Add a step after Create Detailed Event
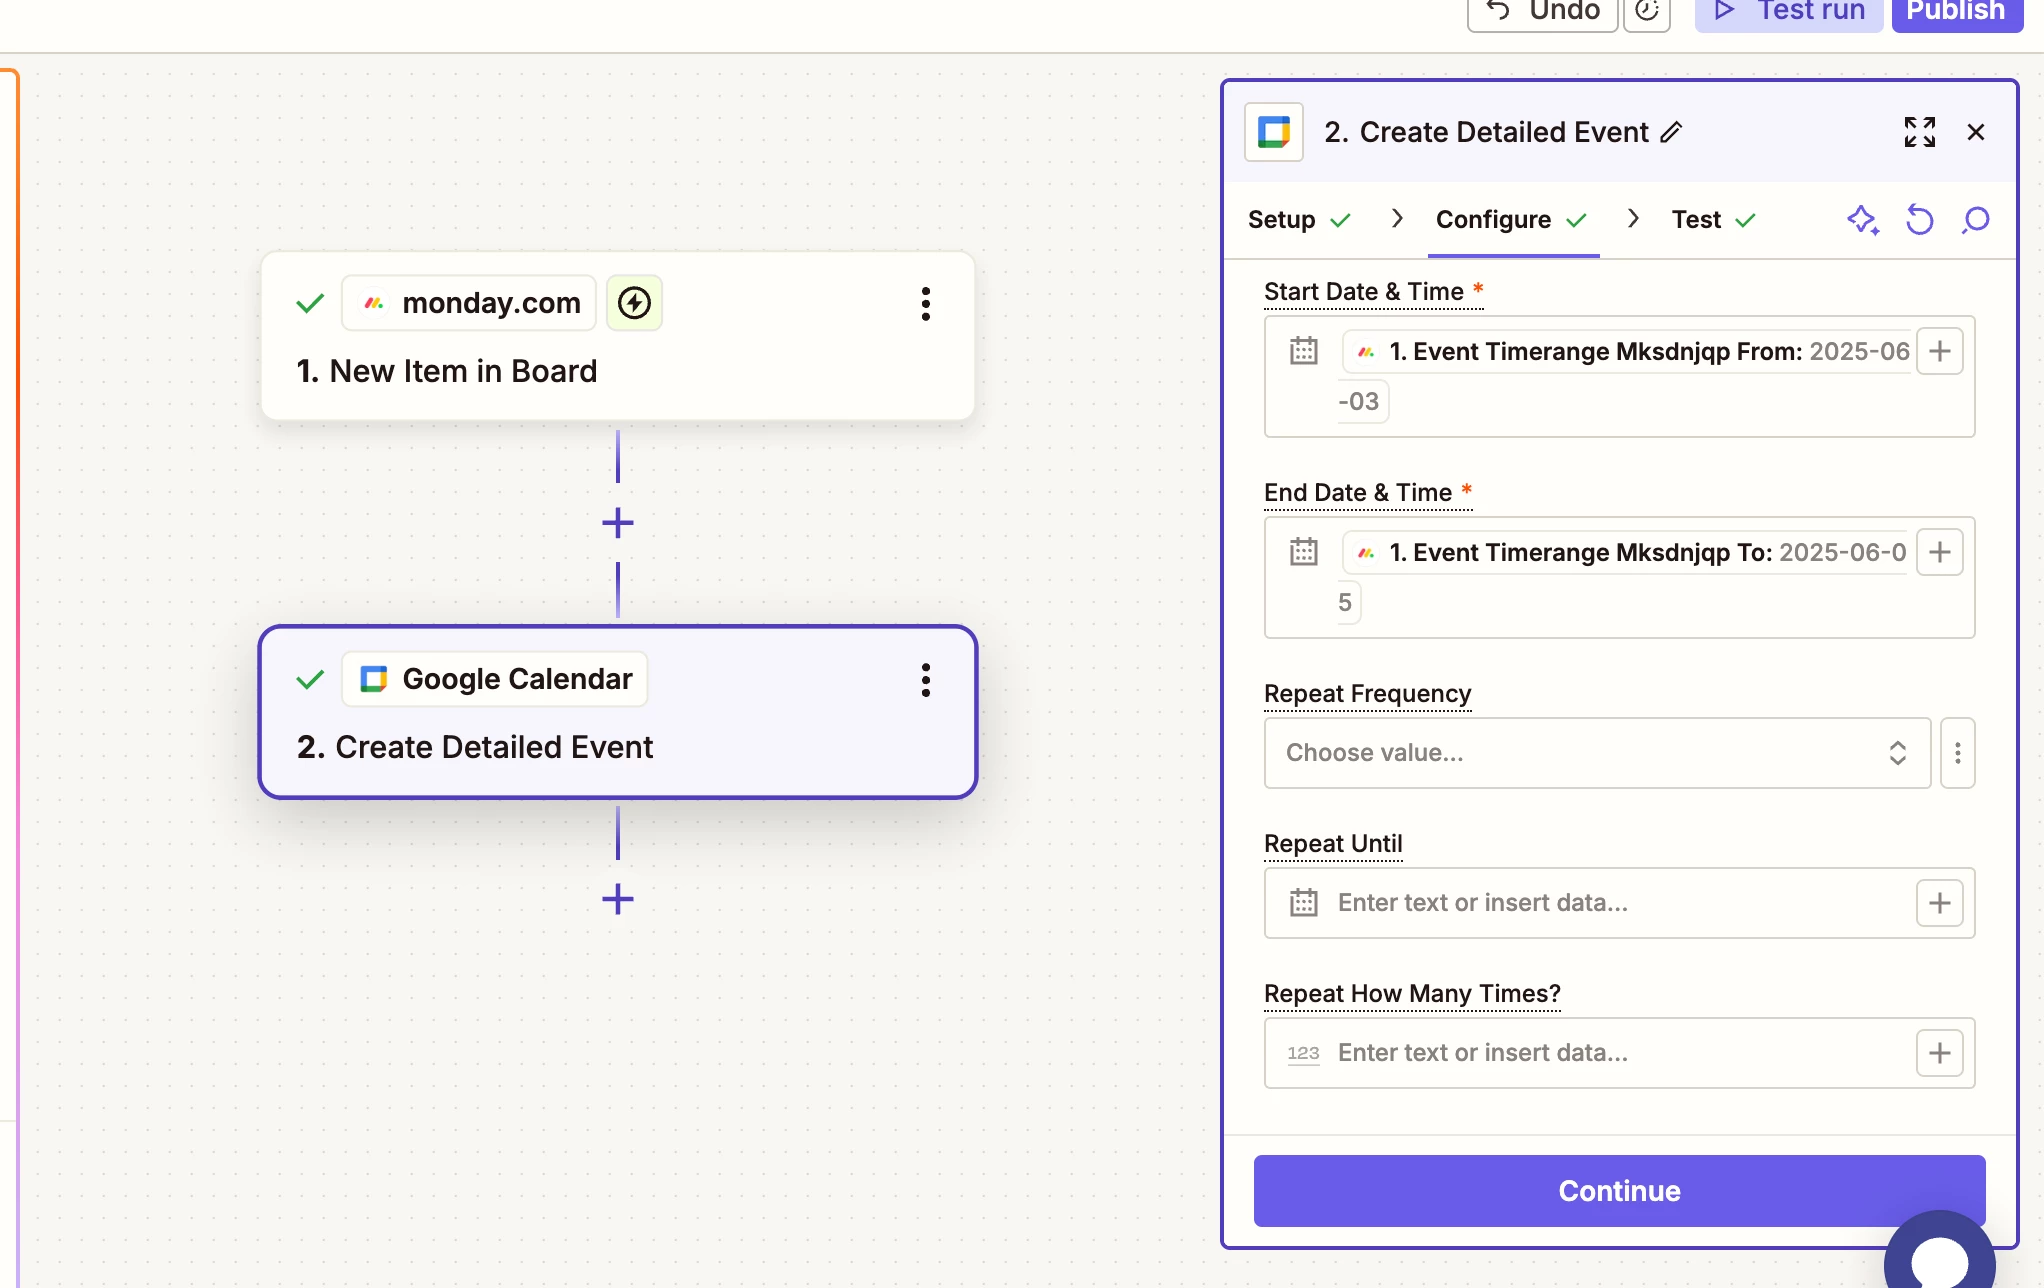2044x1288 pixels. (618, 899)
